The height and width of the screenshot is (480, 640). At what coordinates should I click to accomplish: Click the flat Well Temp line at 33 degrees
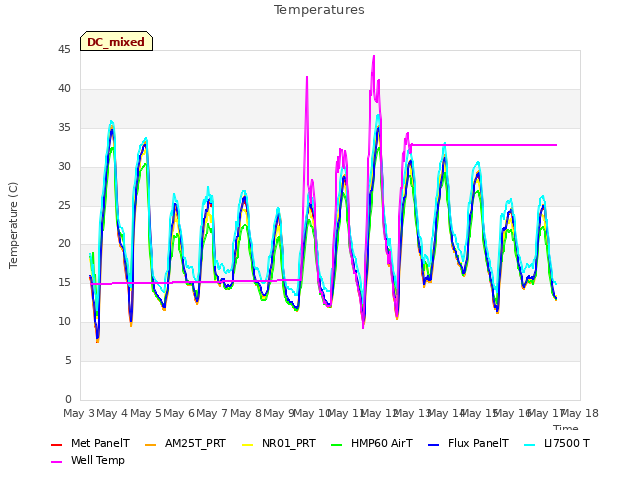point(484,145)
